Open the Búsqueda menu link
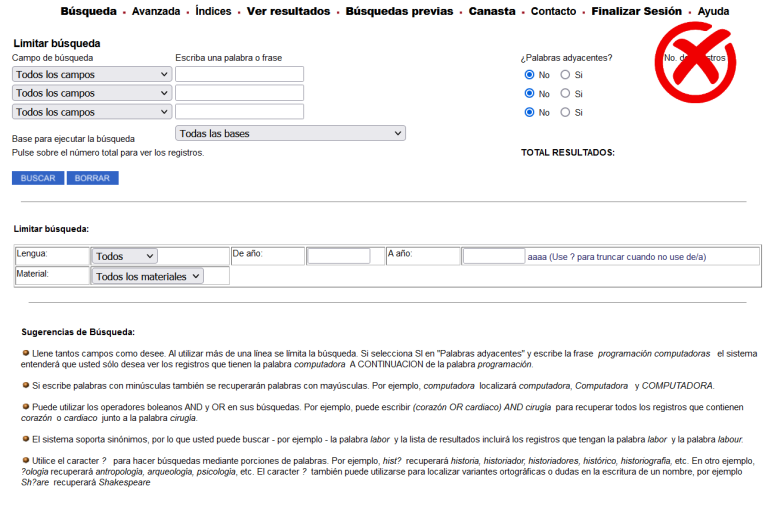 coord(89,11)
